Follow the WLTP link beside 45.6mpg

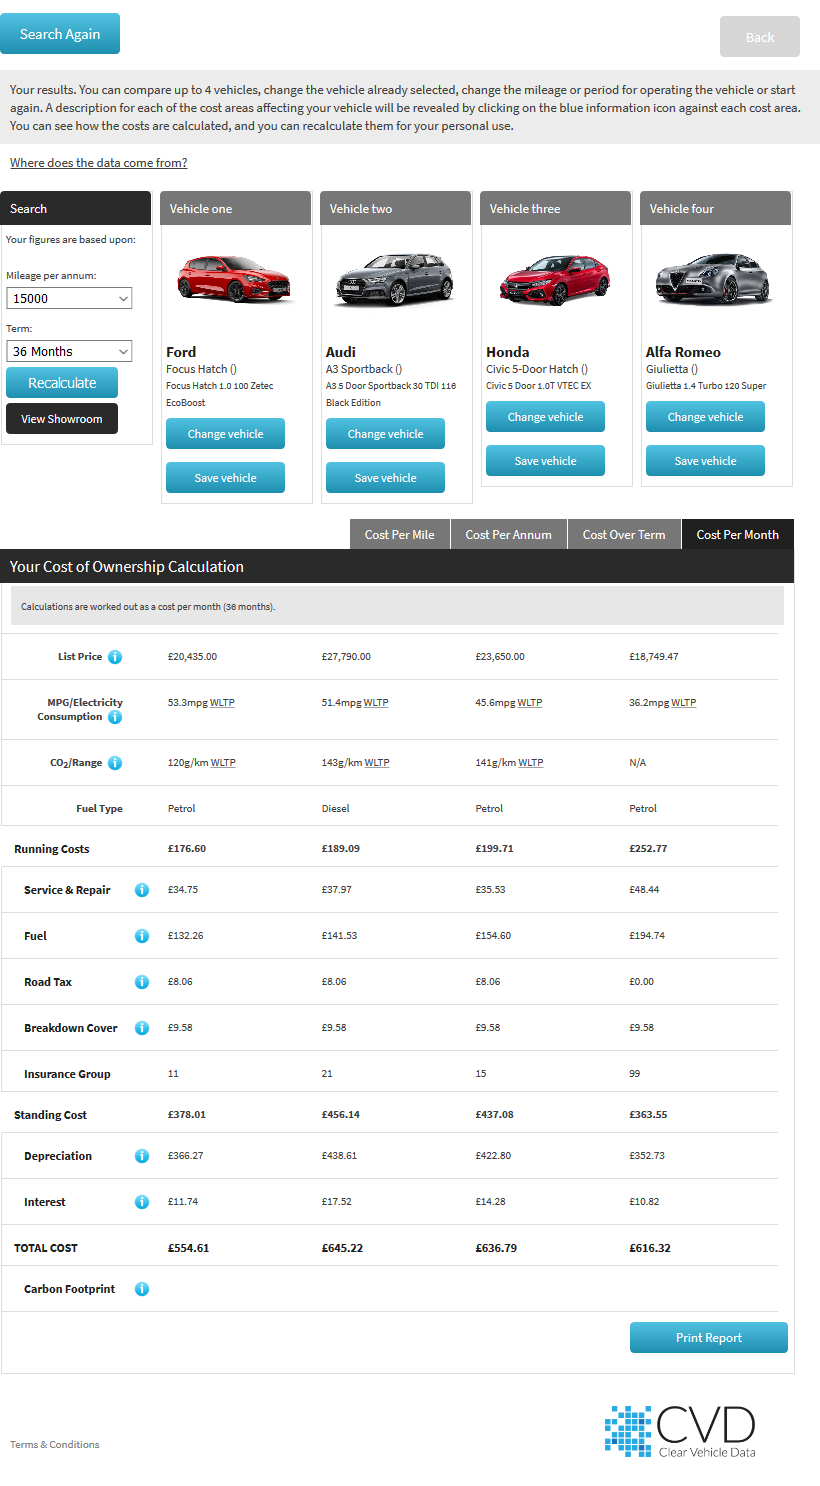click(x=530, y=703)
